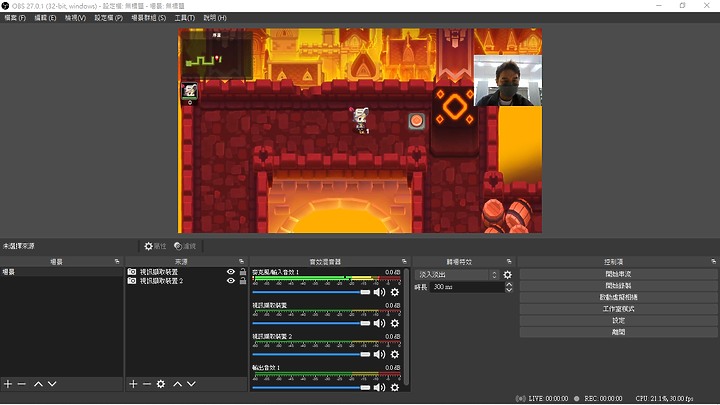The width and height of the screenshot is (720, 405).
Task: Remove the selected scene with the Scenes panel minus icon
Action: 22,384
